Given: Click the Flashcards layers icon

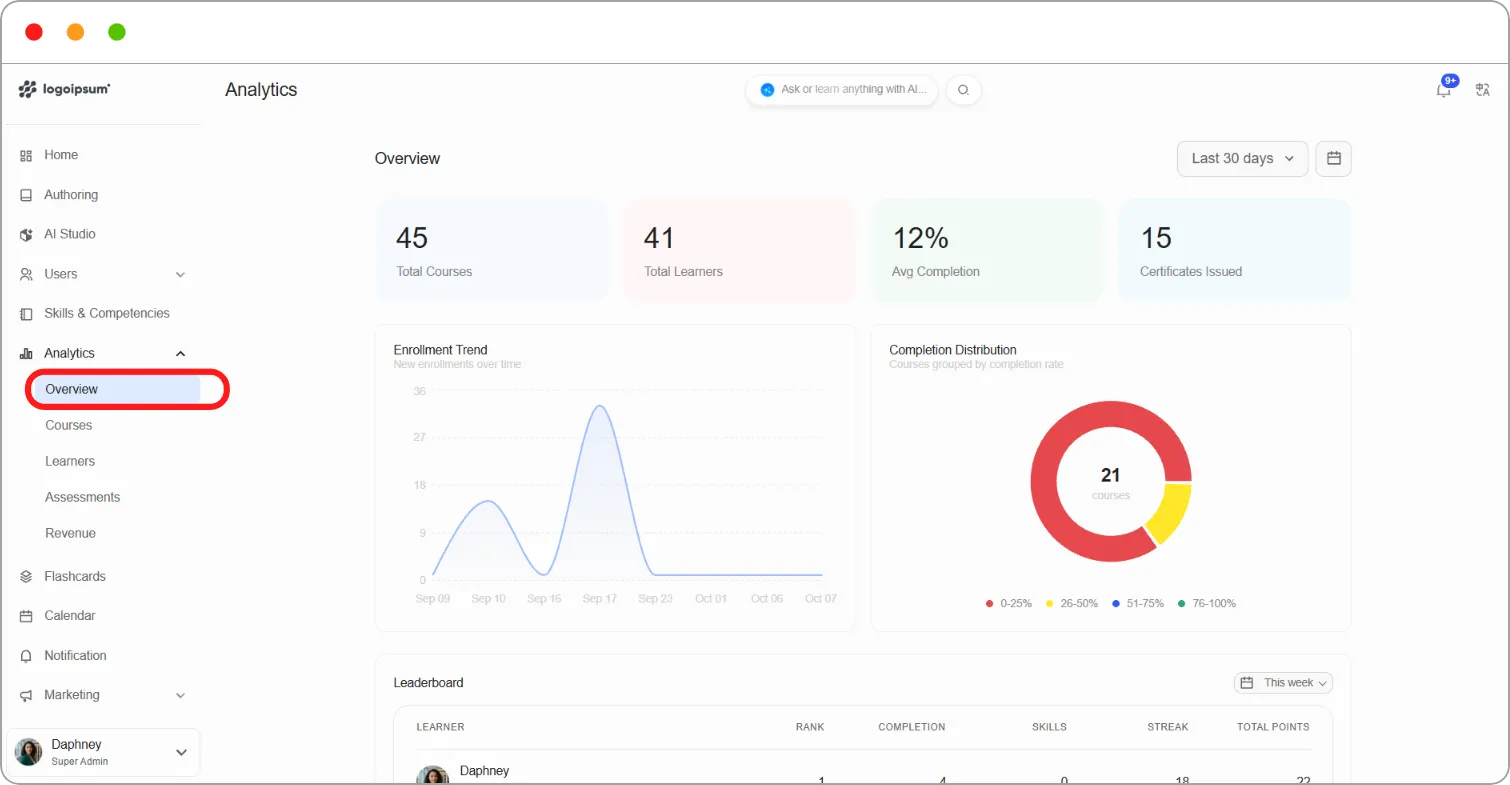Looking at the screenshot, I should click(x=26, y=577).
